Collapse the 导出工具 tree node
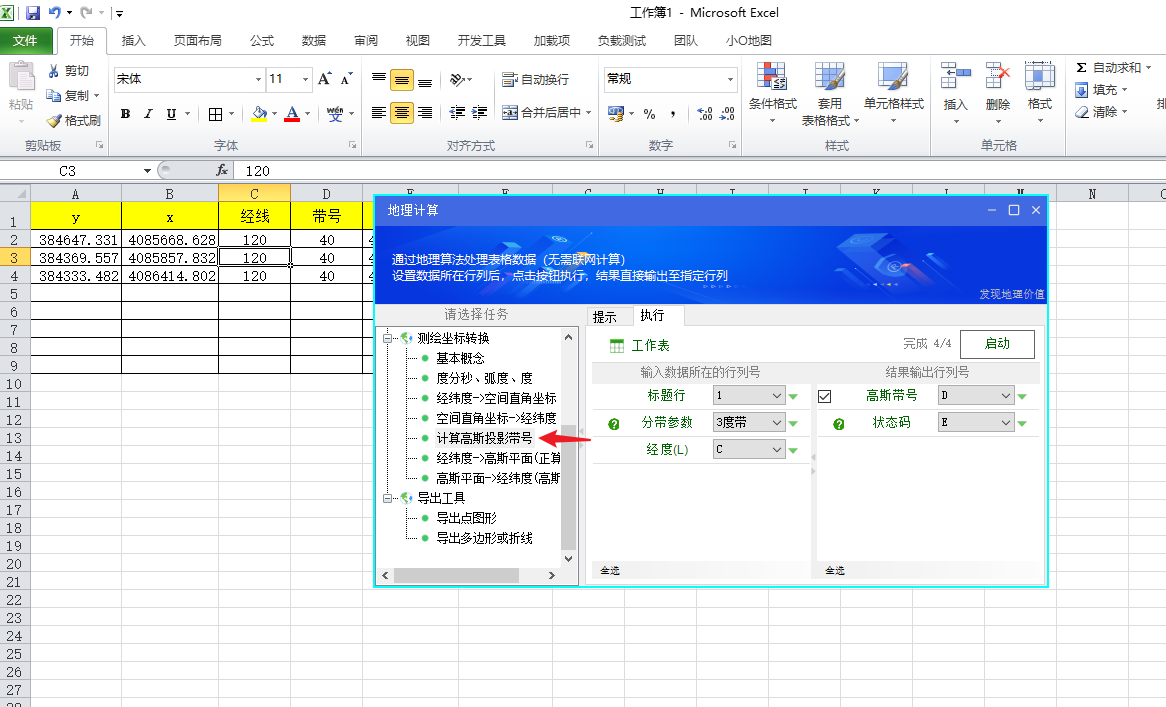Image resolution: width=1166 pixels, height=707 pixels. click(387, 498)
